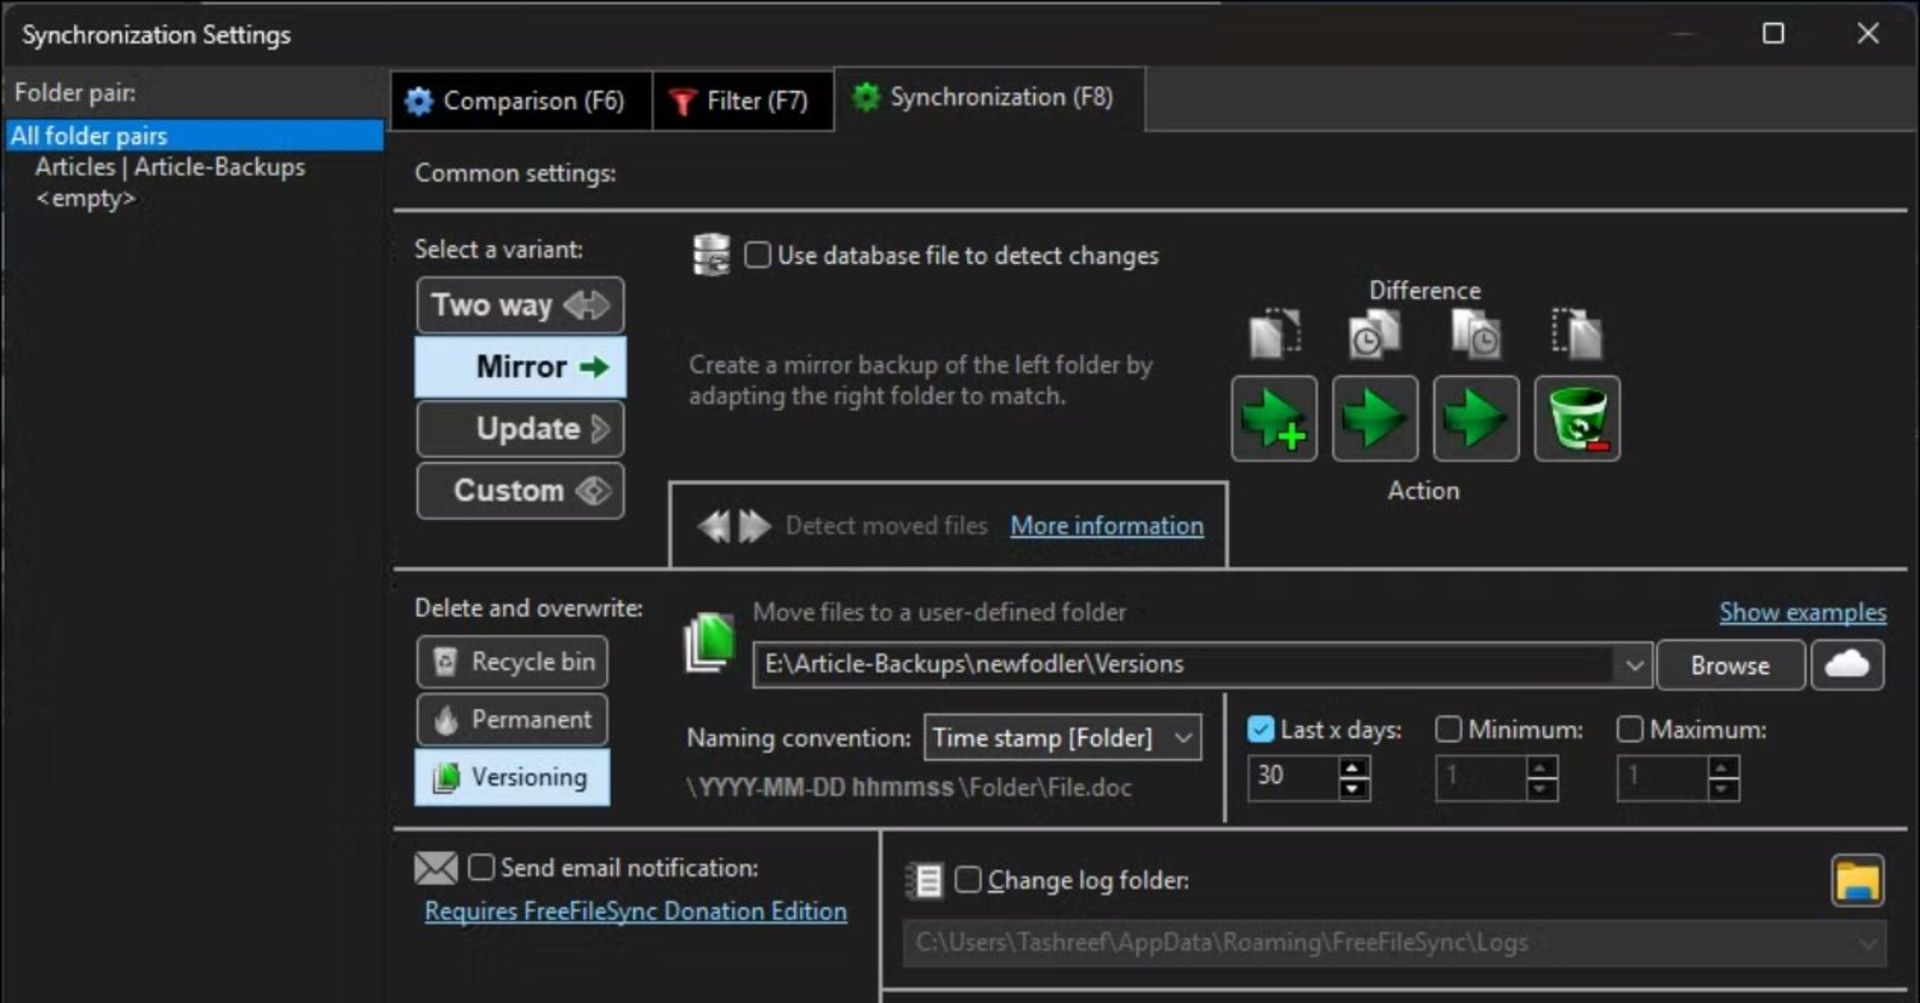Maximize the Synchronization Settings window

(x=1773, y=34)
